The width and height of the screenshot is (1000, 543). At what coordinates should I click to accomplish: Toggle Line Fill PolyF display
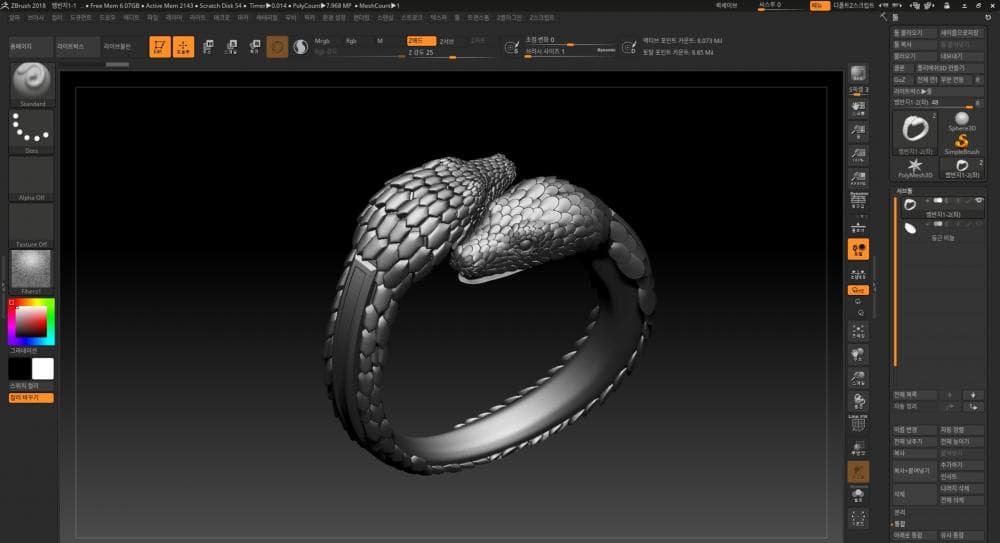click(858, 423)
